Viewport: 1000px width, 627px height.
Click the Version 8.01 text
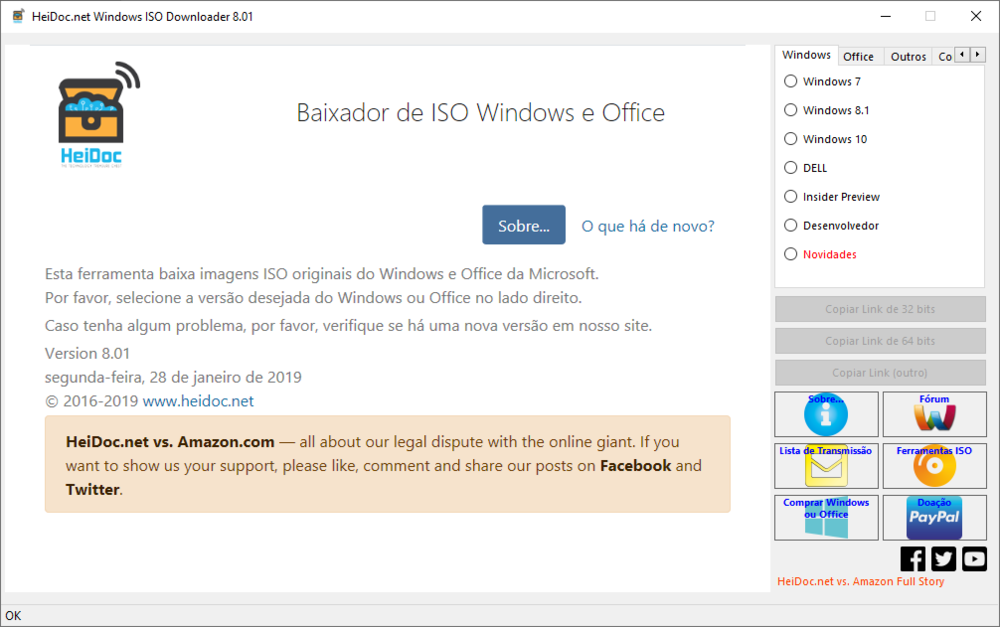tap(87, 353)
